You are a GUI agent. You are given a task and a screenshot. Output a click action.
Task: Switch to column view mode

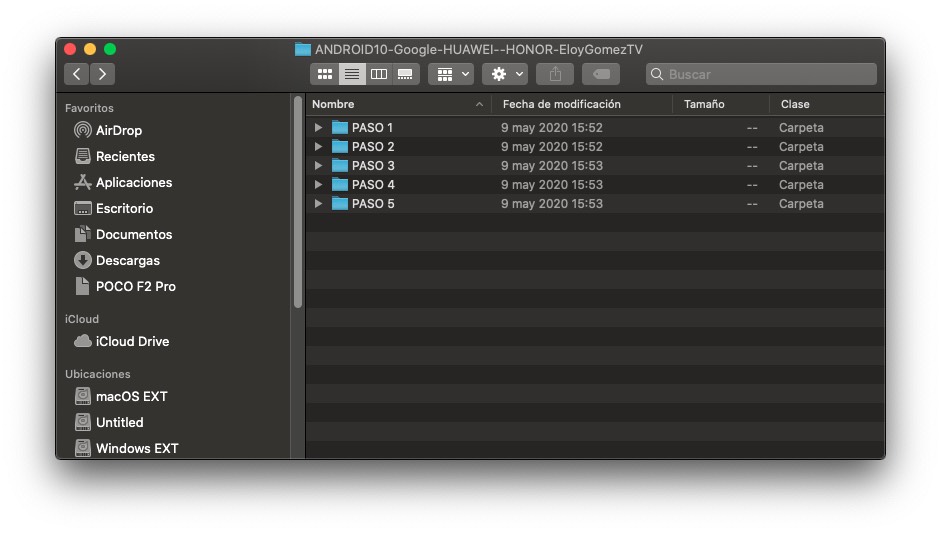378,74
